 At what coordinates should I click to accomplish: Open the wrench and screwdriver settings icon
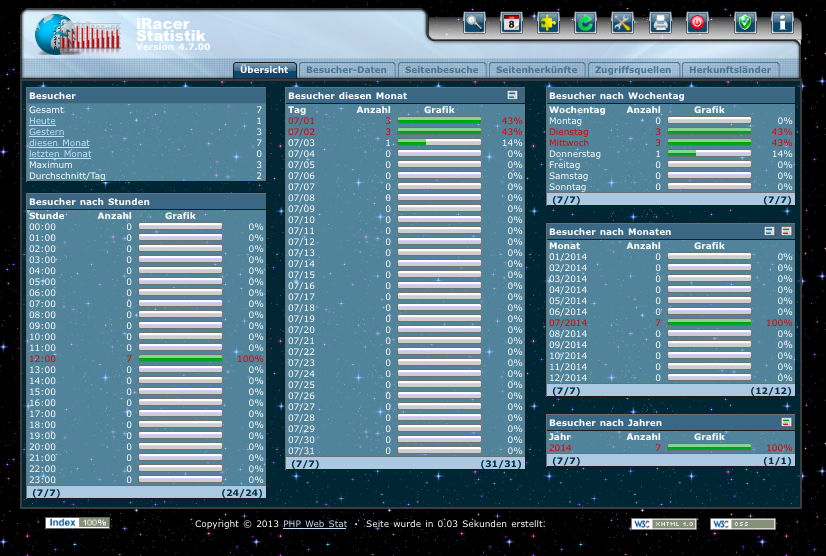pos(622,22)
